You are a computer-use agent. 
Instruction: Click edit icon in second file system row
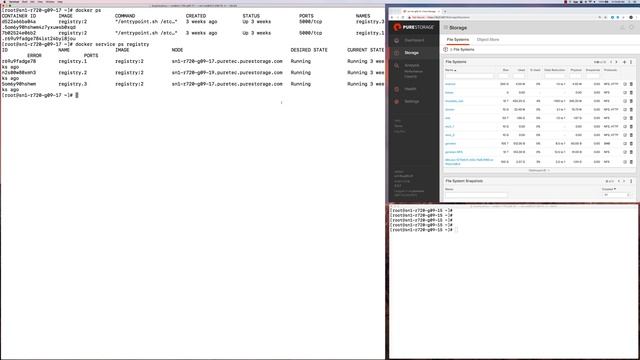625,93
